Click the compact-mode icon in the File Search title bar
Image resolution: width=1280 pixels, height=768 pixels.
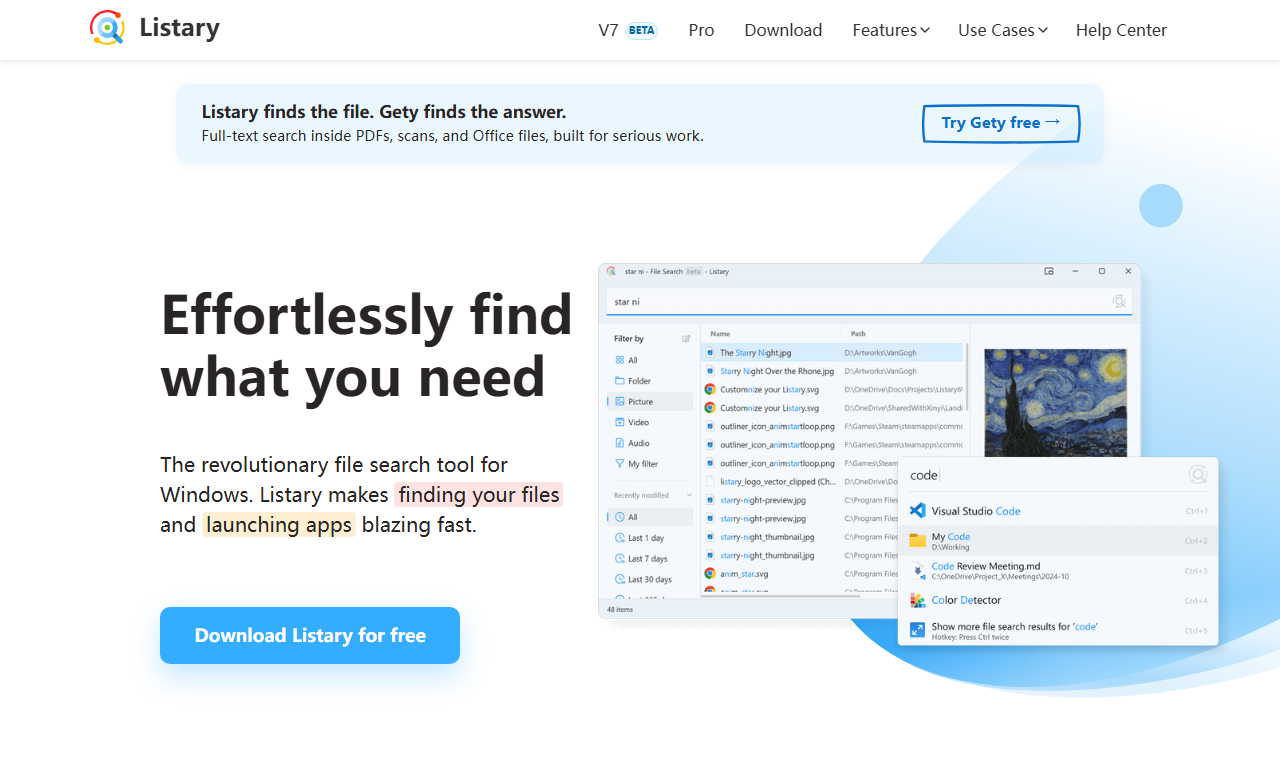point(1049,271)
